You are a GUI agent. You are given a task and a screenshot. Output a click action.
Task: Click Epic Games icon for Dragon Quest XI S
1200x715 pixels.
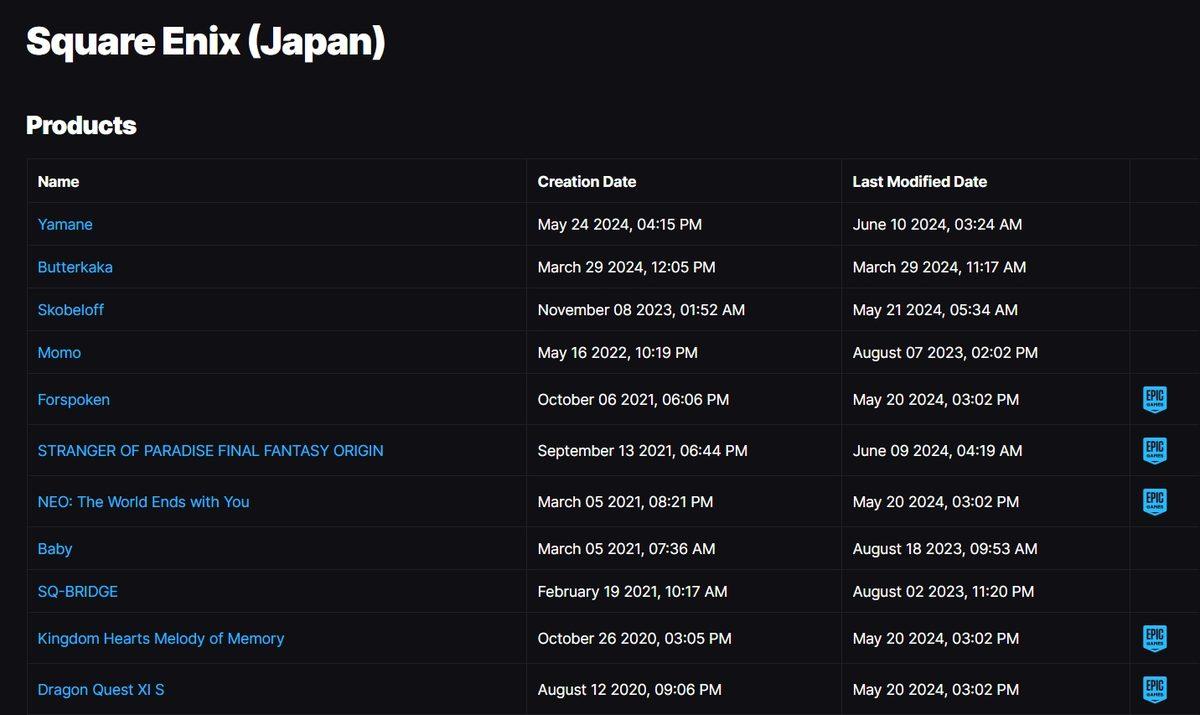pos(1155,689)
